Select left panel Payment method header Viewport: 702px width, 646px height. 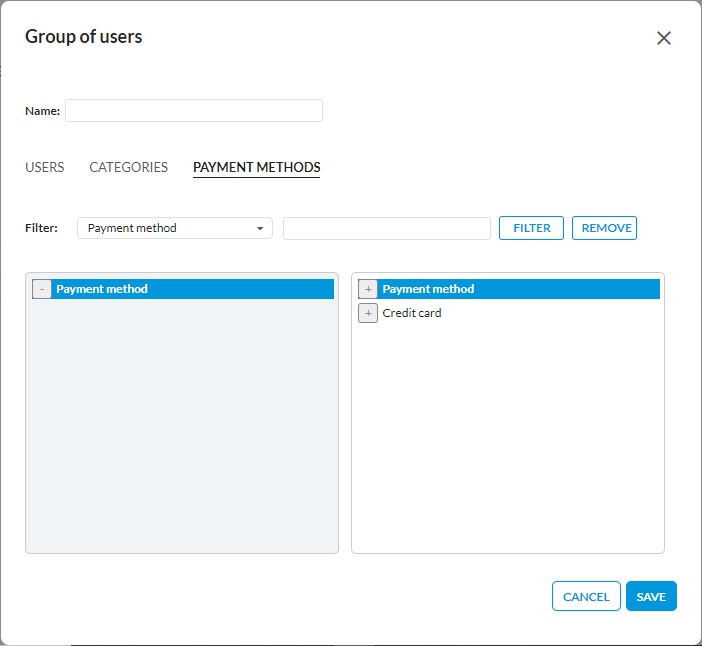pyautogui.click(x=190, y=289)
